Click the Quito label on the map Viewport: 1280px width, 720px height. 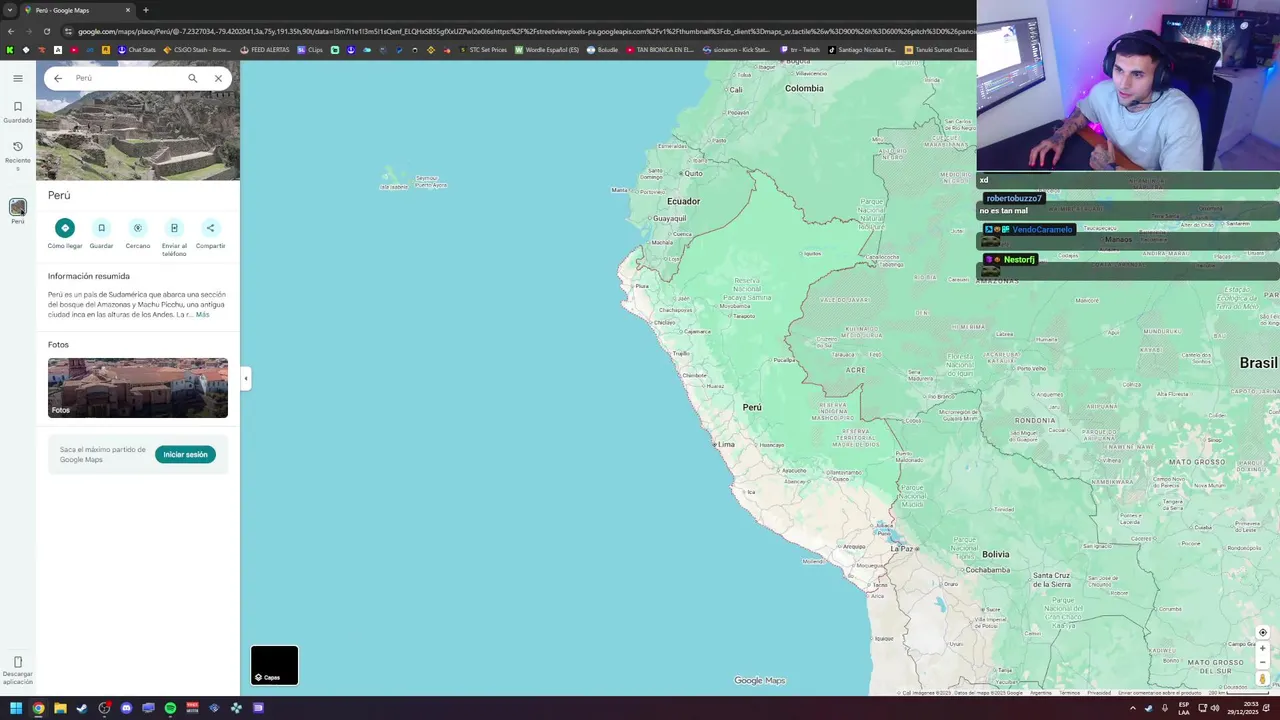692,173
